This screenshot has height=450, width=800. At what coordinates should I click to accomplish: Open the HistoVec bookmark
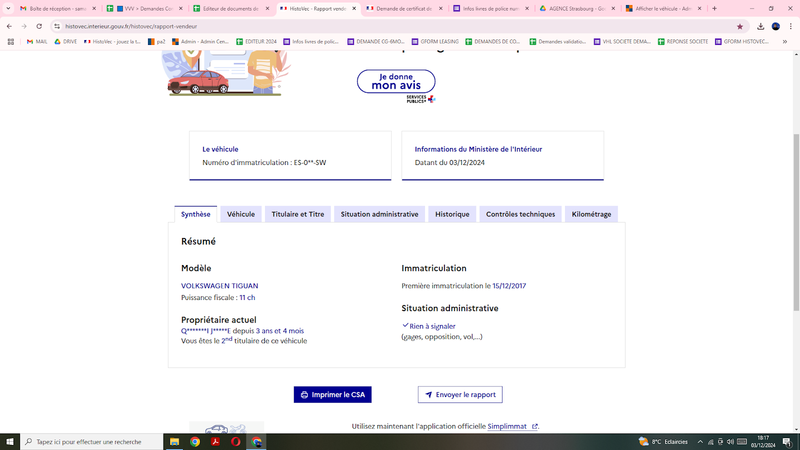click(x=112, y=42)
